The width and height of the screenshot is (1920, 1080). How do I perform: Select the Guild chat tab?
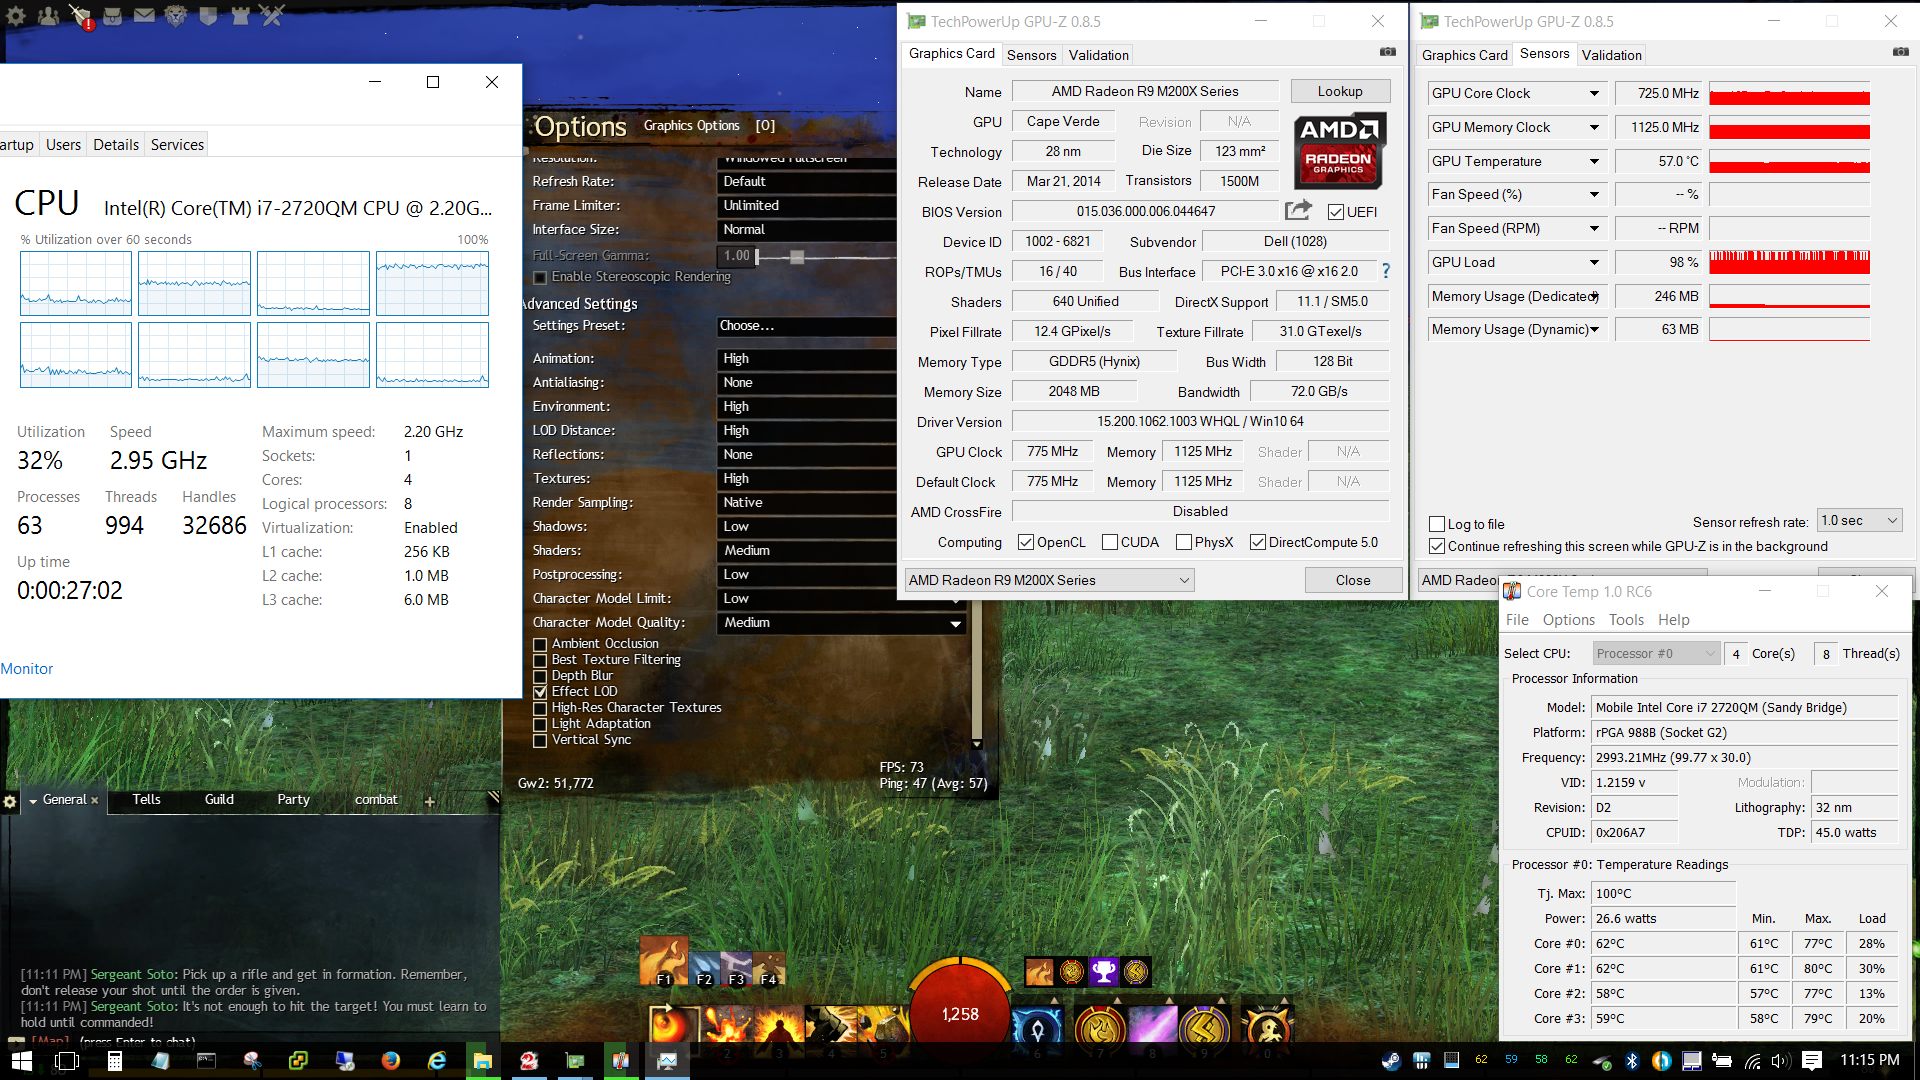219,799
